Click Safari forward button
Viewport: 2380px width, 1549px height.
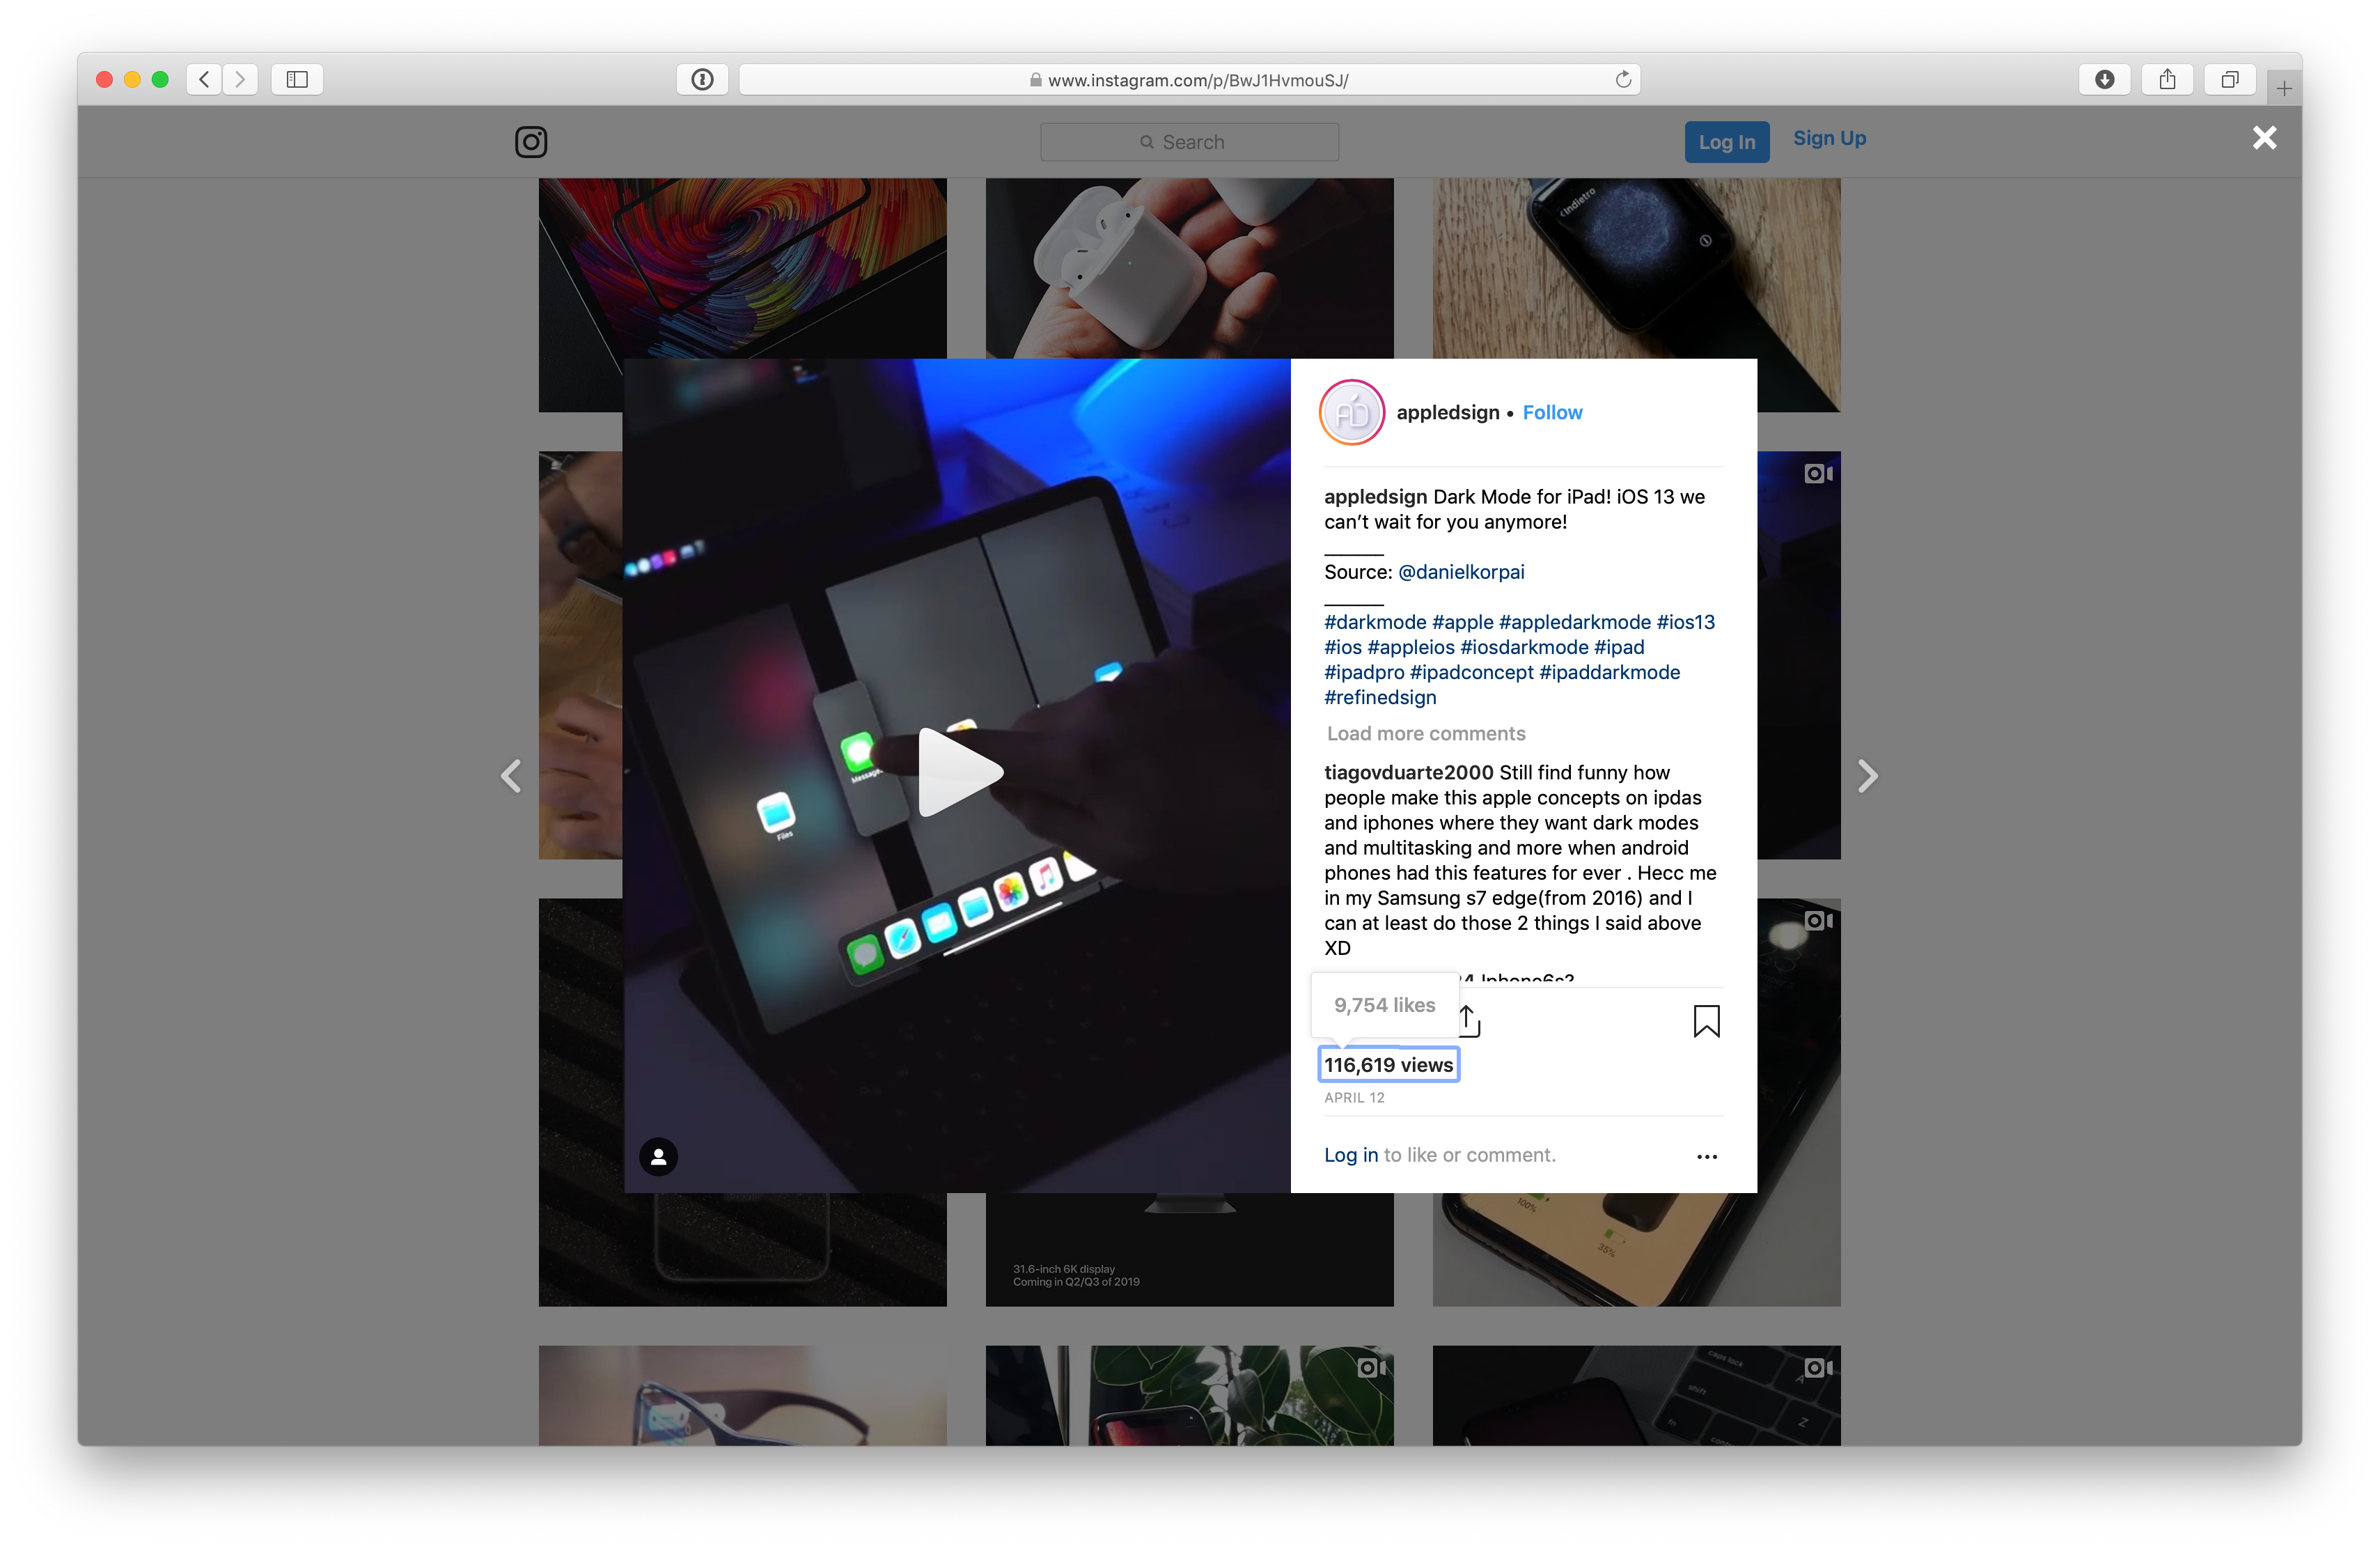(240, 79)
